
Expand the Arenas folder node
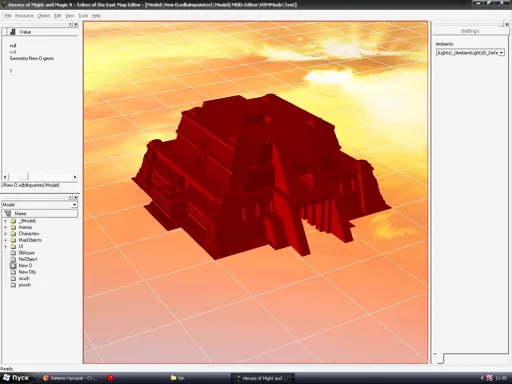(5, 227)
